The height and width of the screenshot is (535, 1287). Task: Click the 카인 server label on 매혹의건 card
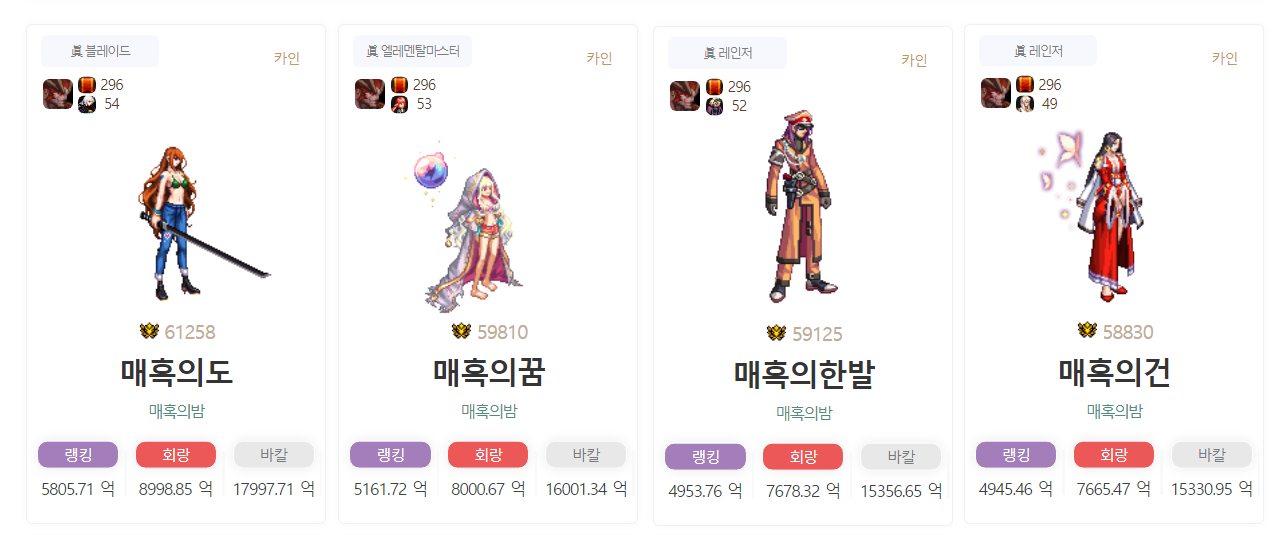click(x=1225, y=58)
